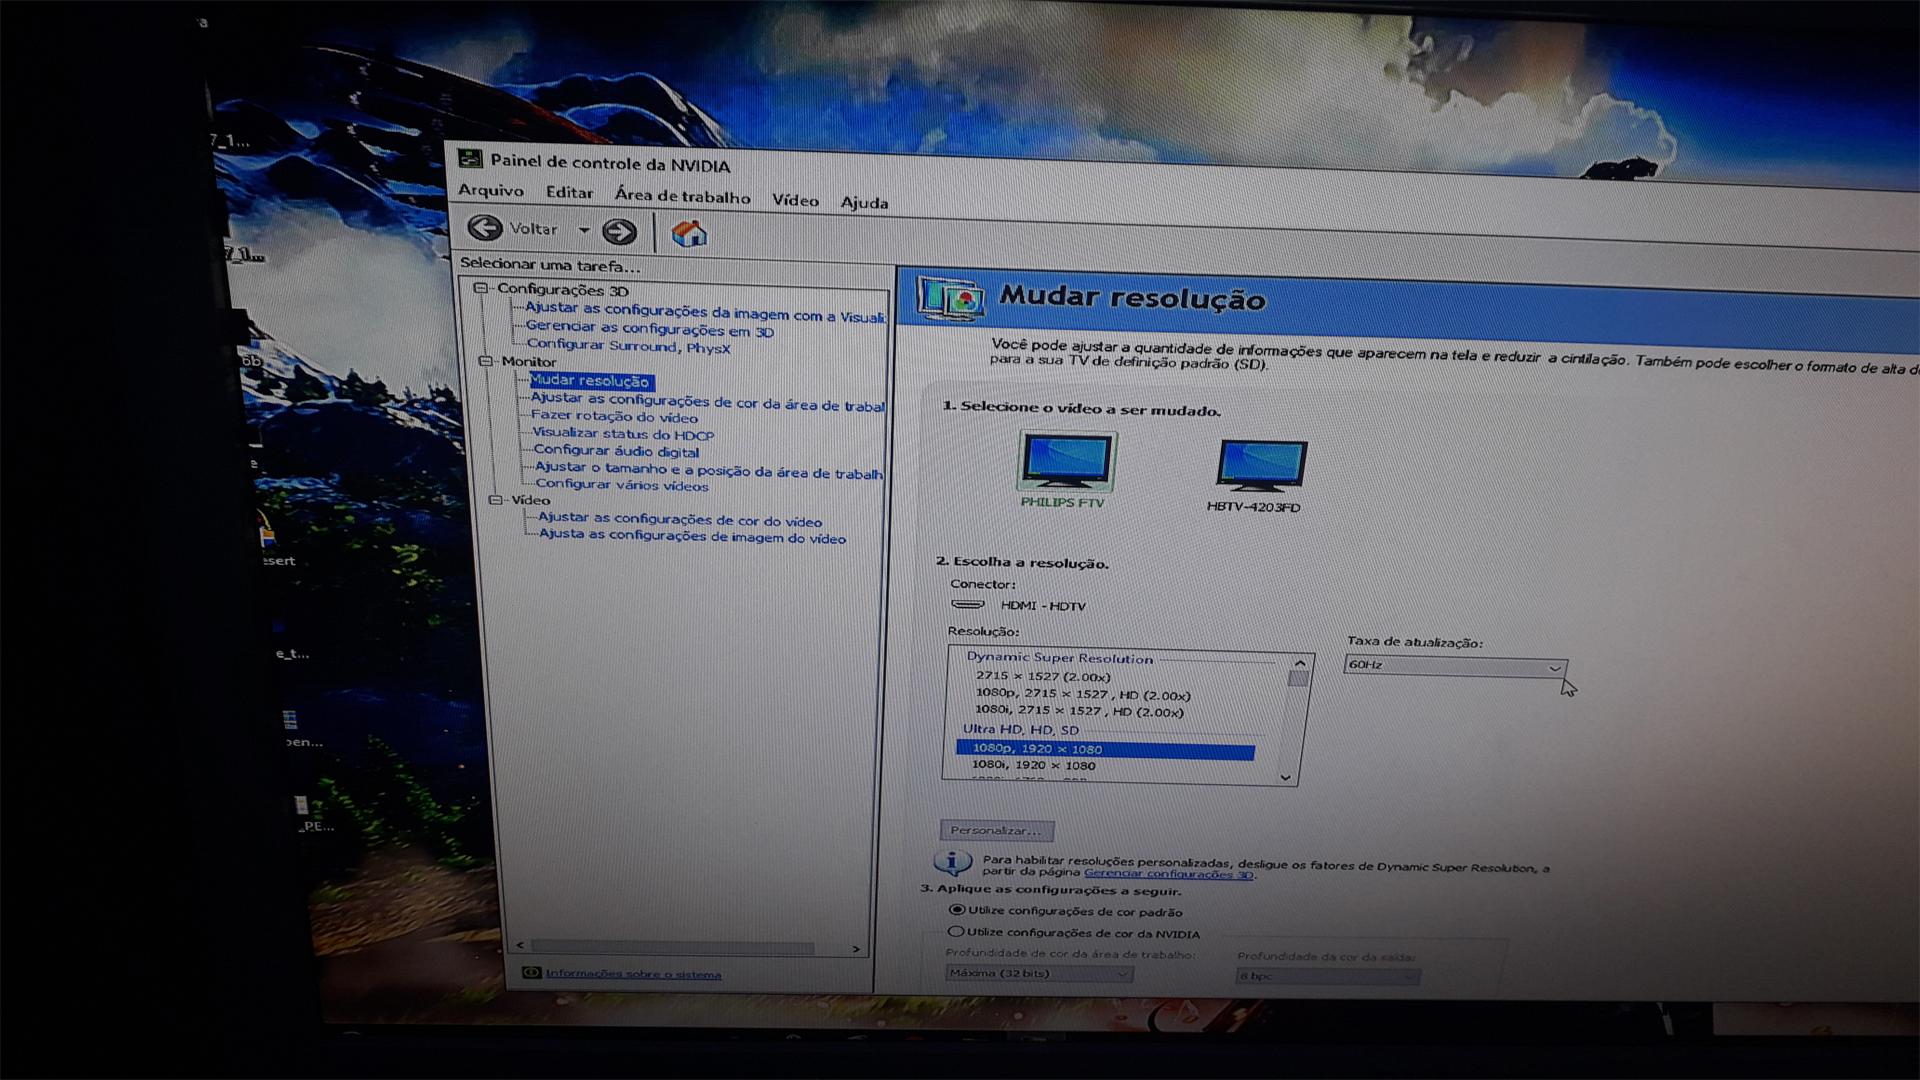
Task: Open Fazer rotação do vídeo
Action: tap(614, 416)
